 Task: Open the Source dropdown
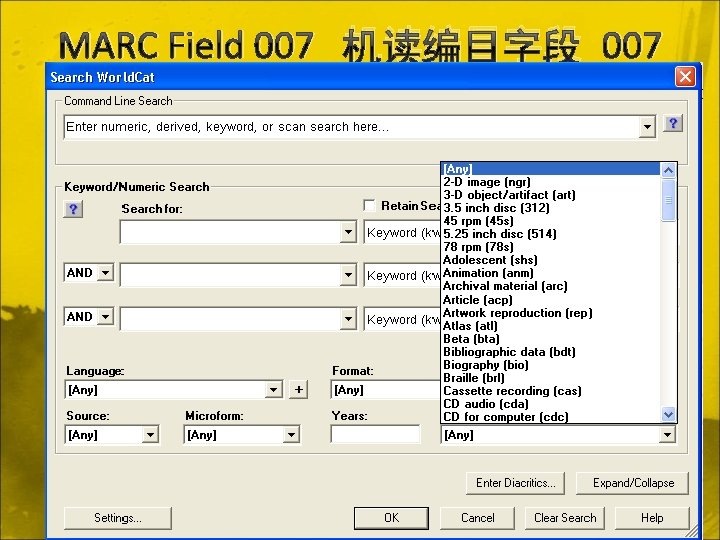coord(150,435)
